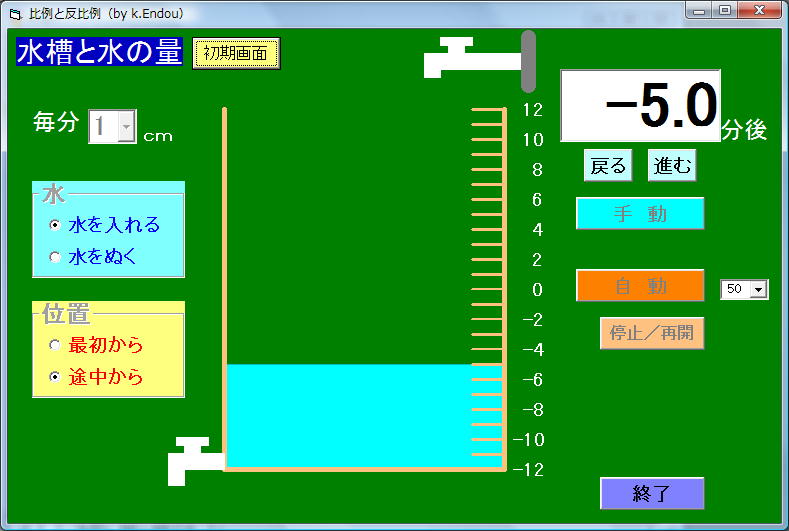Image resolution: width=789 pixels, height=531 pixels.
Task: Switch to 手動 manual mode
Action: (640, 213)
